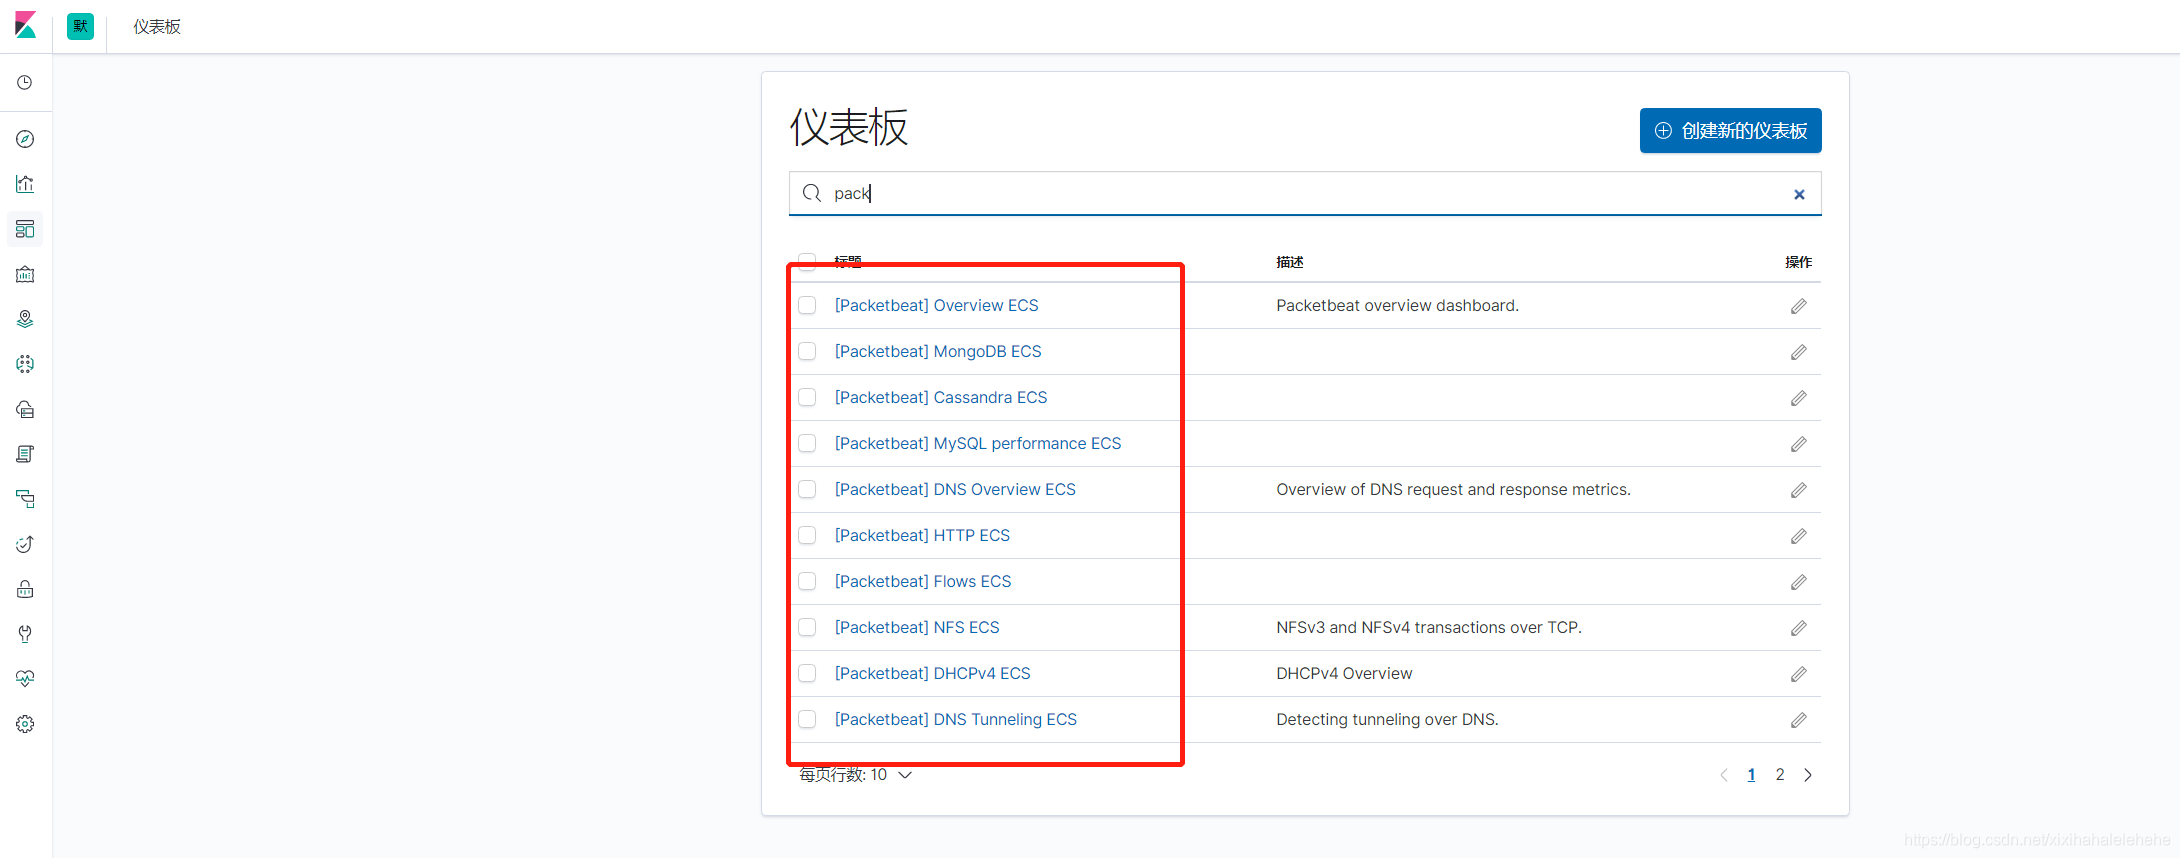Screen dimensions: 2180x858
Task: Open Logs icon in sidebar
Action: [x=25, y=454]
